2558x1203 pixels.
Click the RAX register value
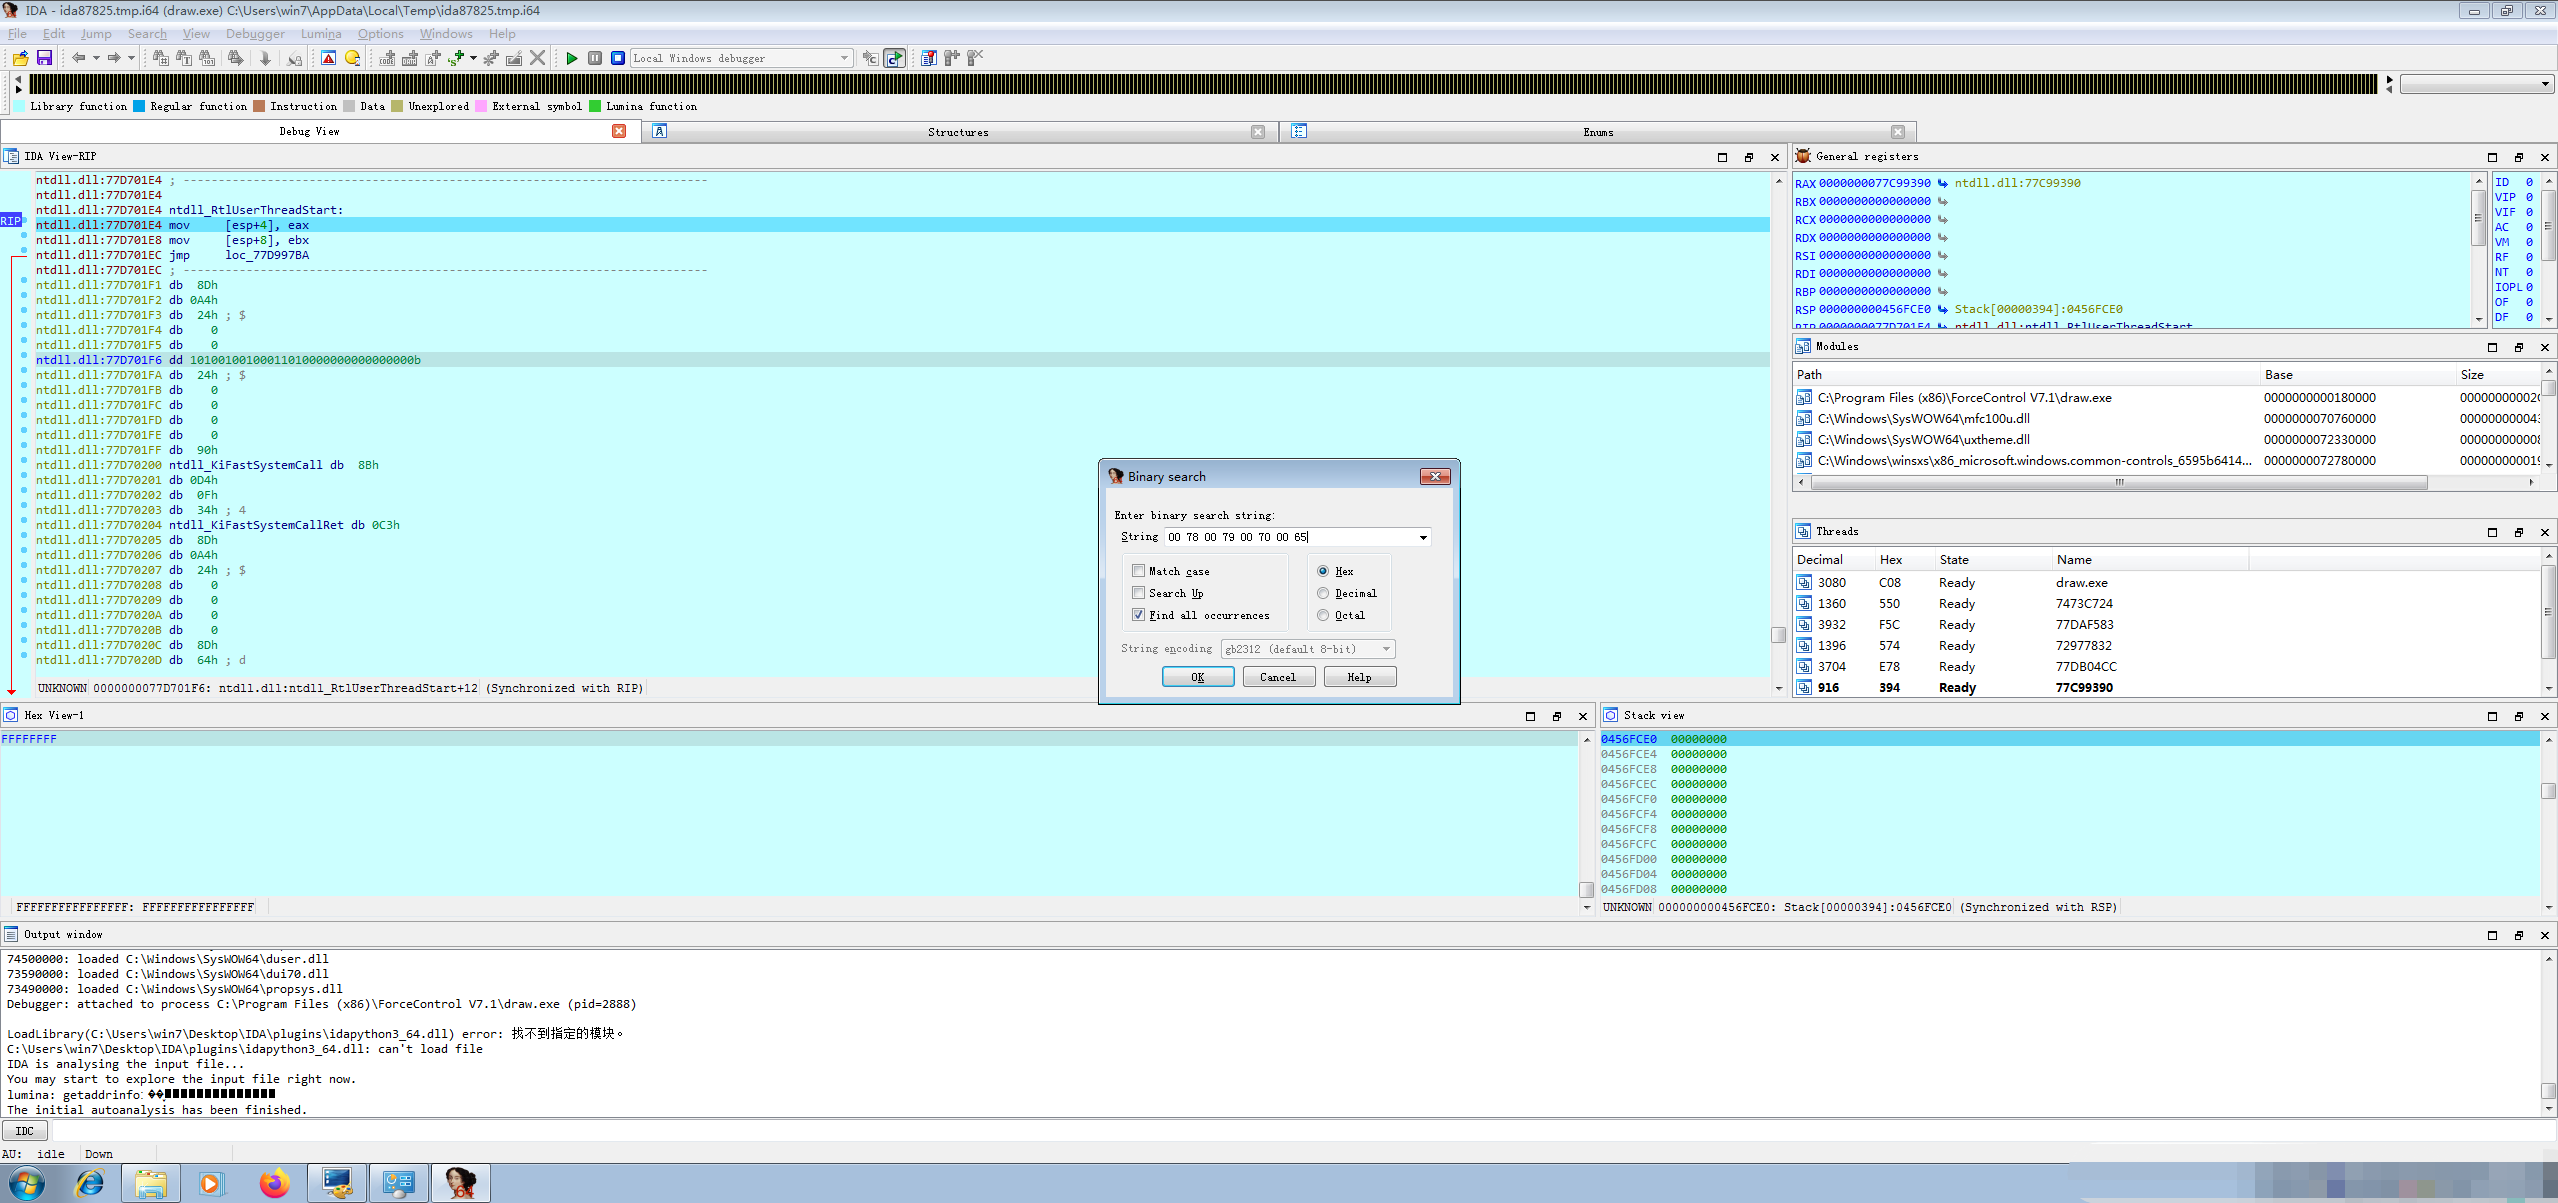pyautogui.click(x=1874, y=183)
